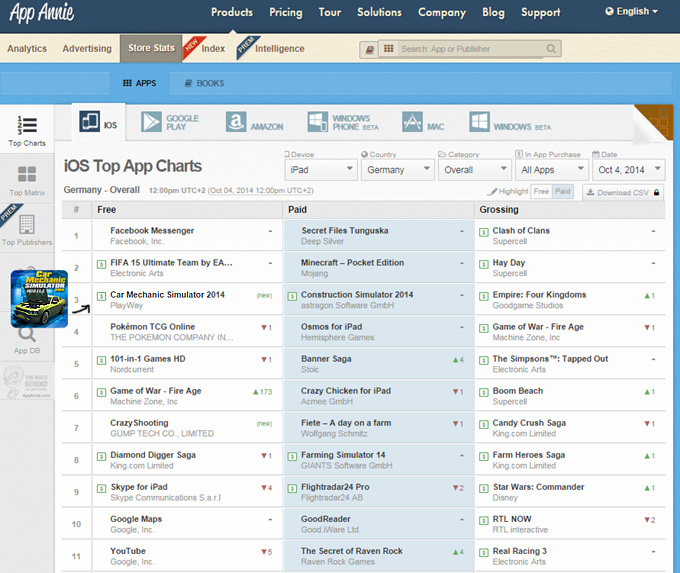This screenshot has height=573, width=680.
Task: Click in-app purchase icon beside Farming Simulator 14
Action: point(292,456)
